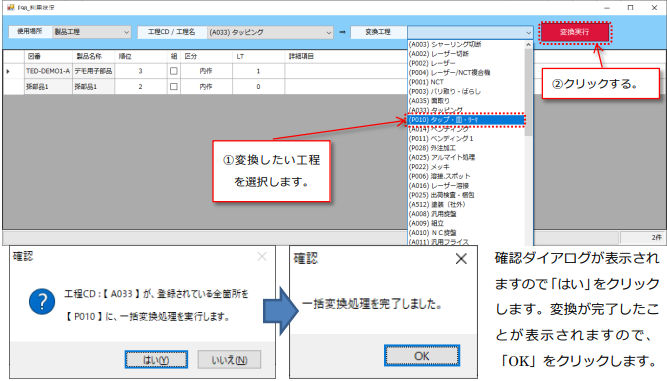Click the application icon in title bar
The width and height of the screenshot is (667, 381).
[11, 7]
